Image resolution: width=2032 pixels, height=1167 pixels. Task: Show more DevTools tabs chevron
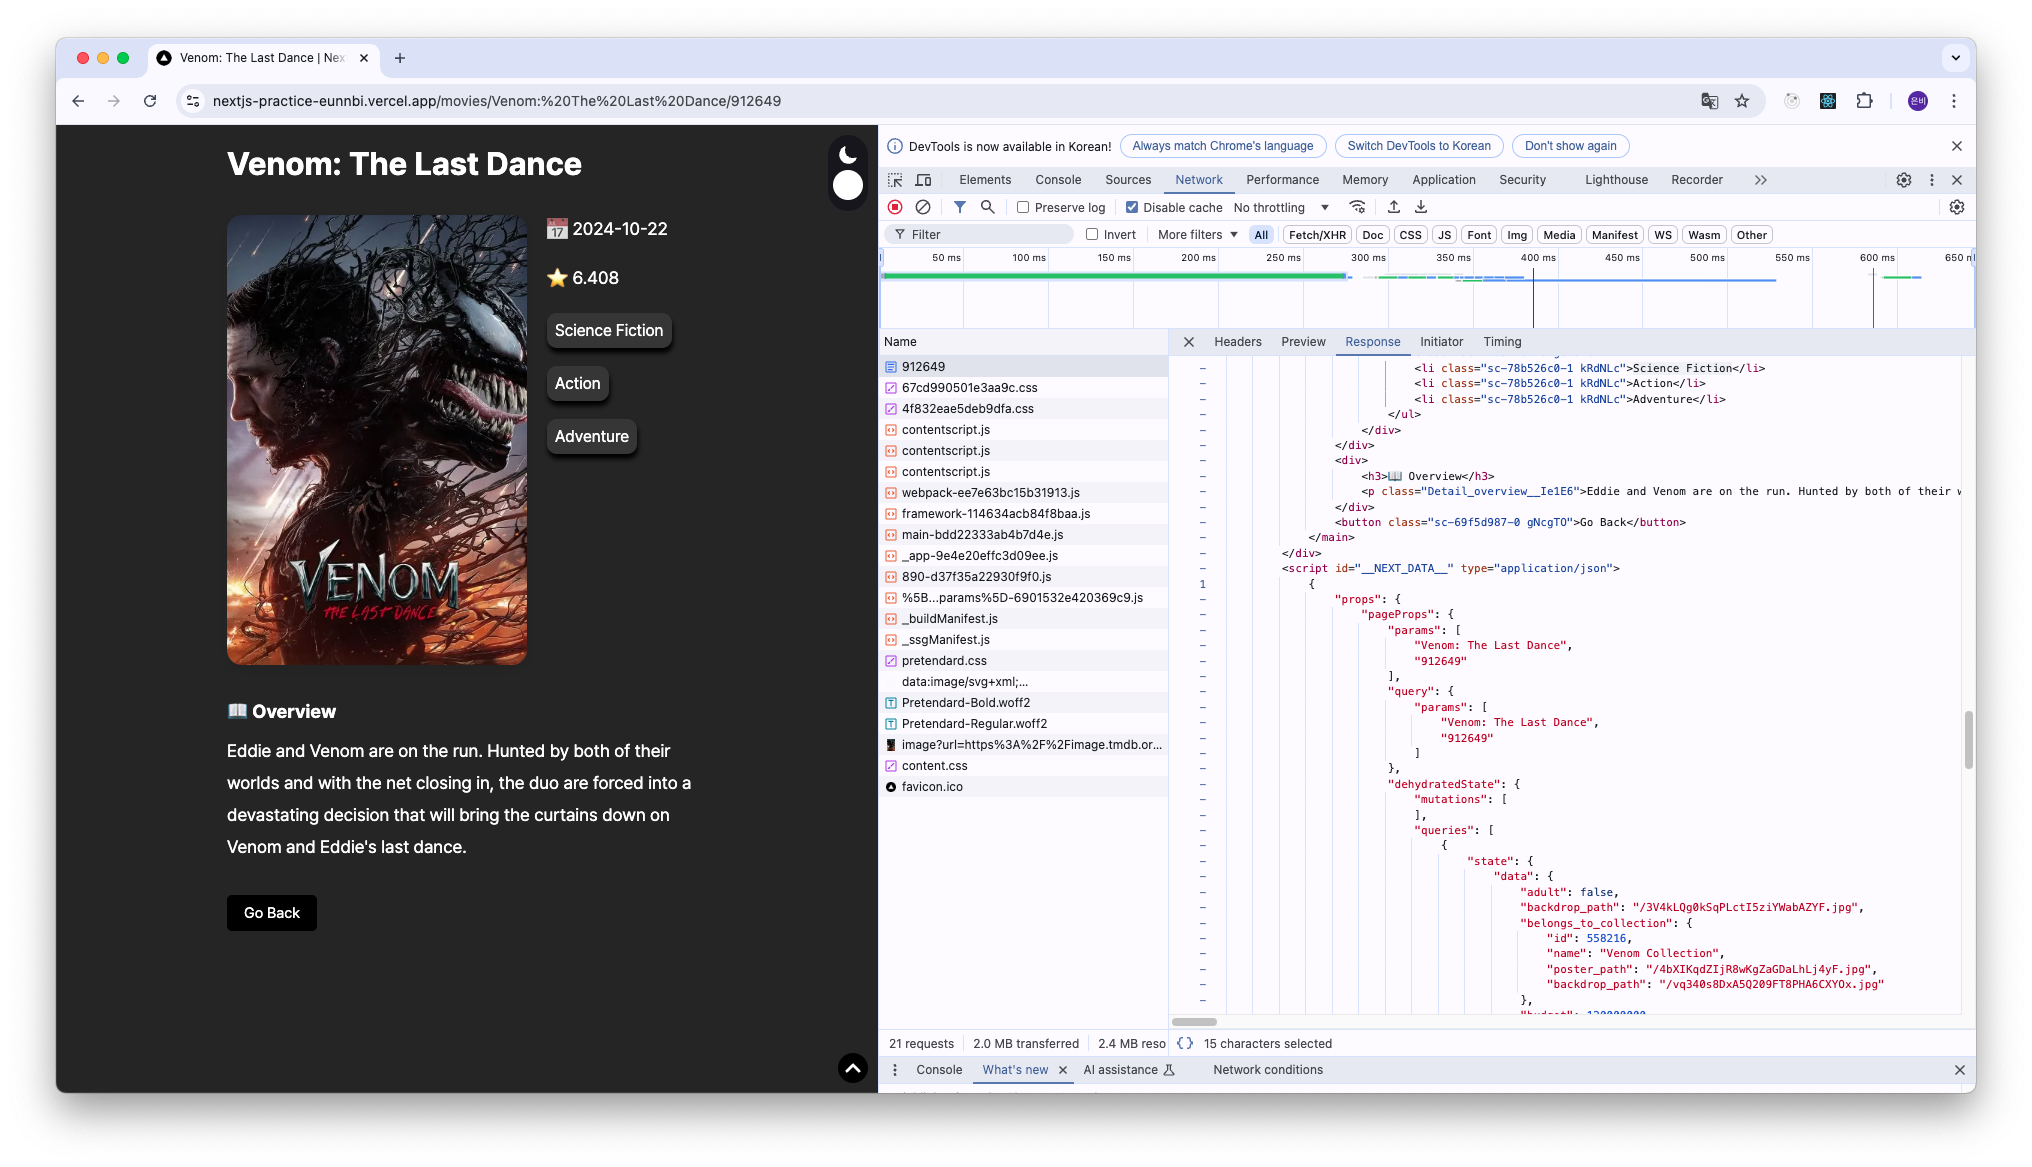pyautogui.click(x=1760, y=180)
